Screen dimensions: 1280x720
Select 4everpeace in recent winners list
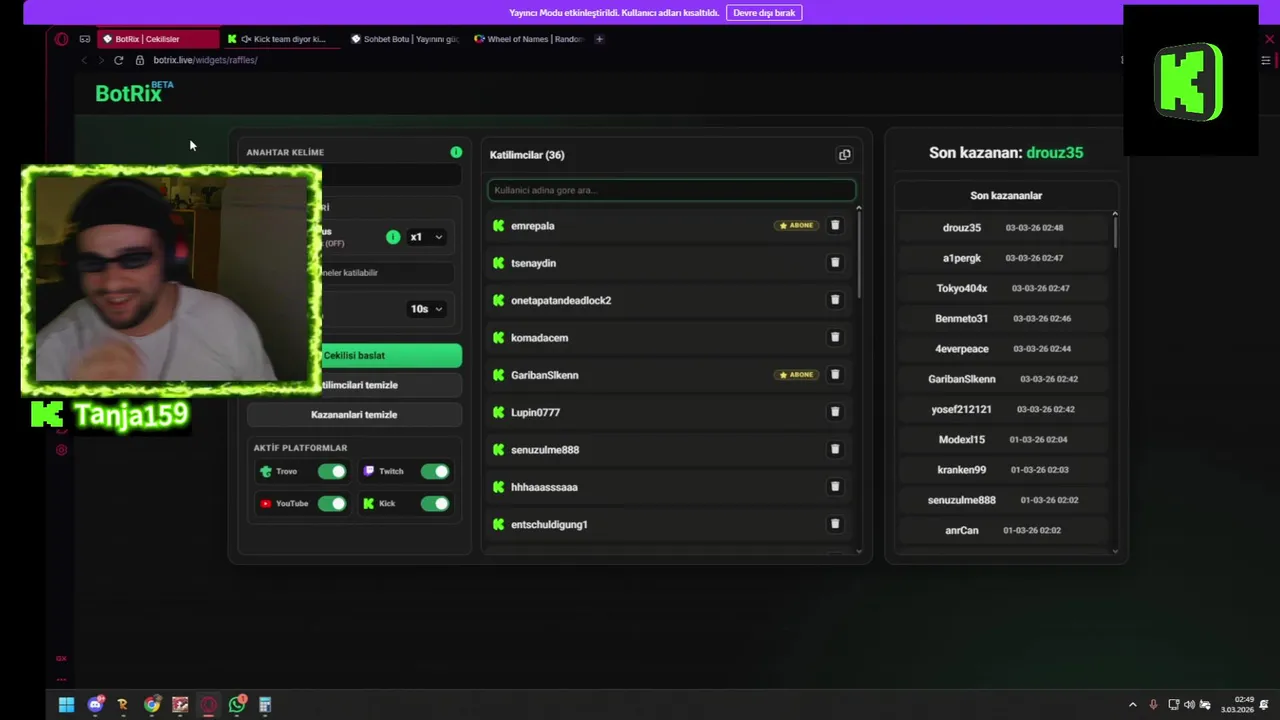click(x=1003, y=349)
